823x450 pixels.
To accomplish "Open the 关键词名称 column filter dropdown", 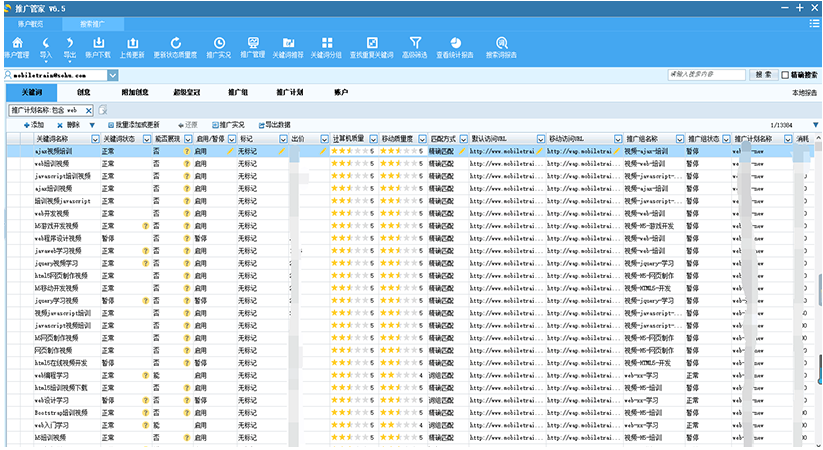I will click(95, 138).
